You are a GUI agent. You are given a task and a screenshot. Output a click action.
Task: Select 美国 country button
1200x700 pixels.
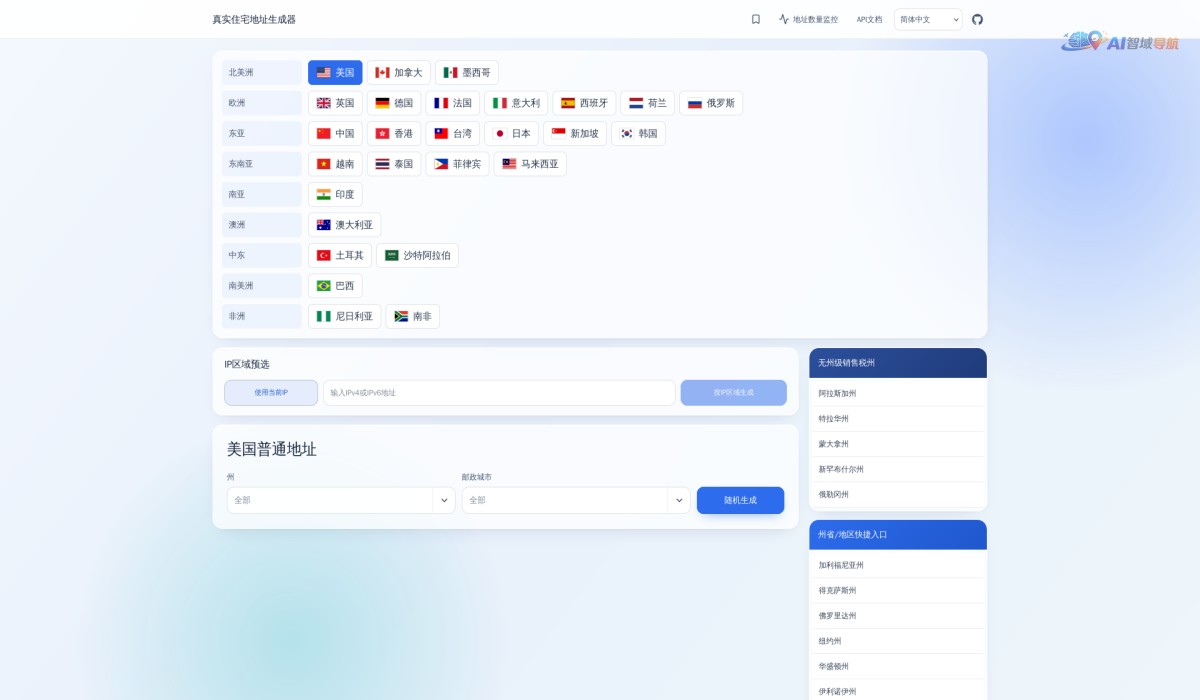335,72
